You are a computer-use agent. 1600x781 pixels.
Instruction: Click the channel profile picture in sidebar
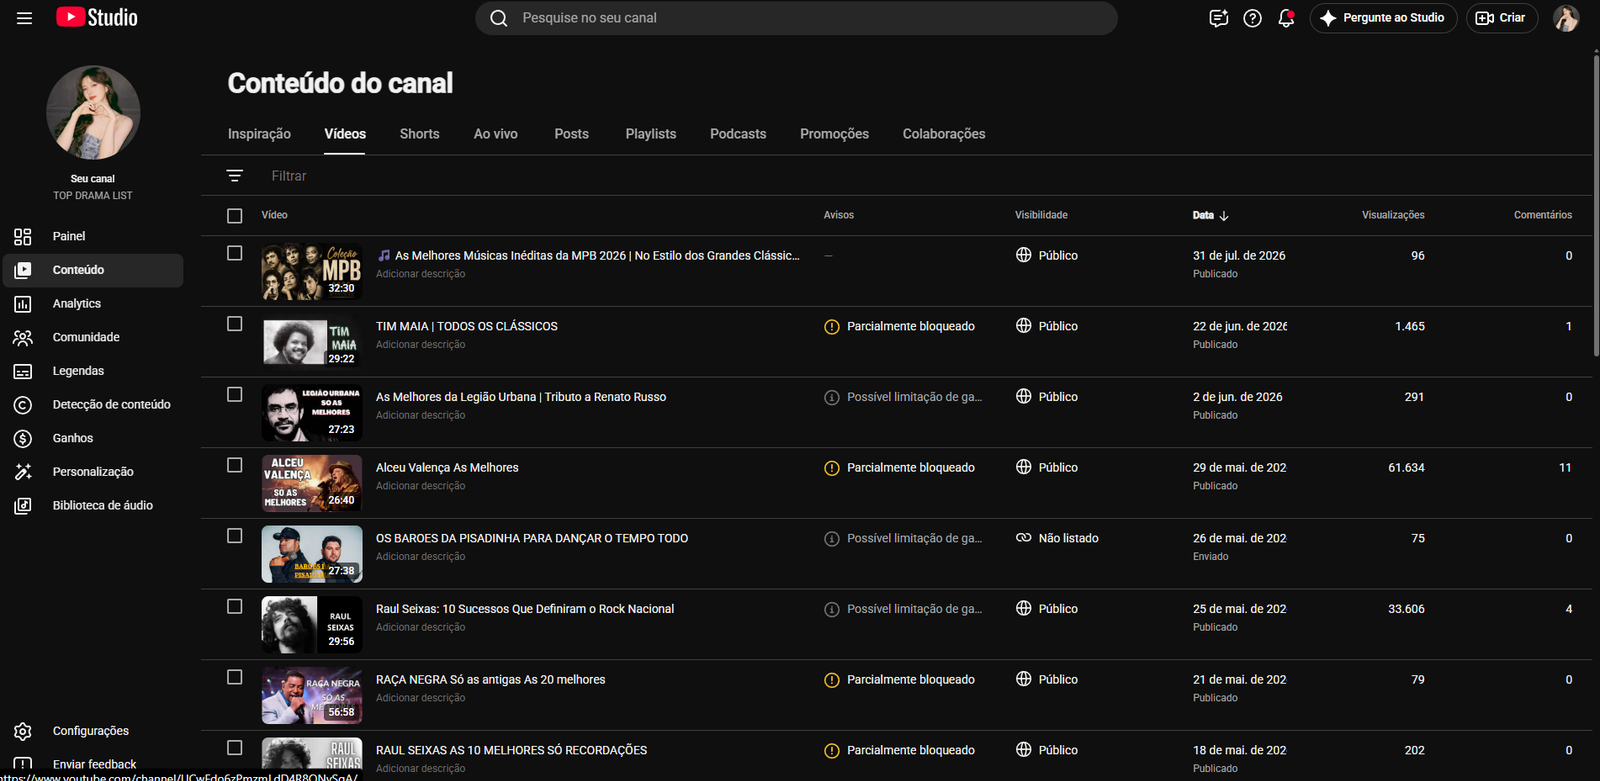click(x=93, y=113)
